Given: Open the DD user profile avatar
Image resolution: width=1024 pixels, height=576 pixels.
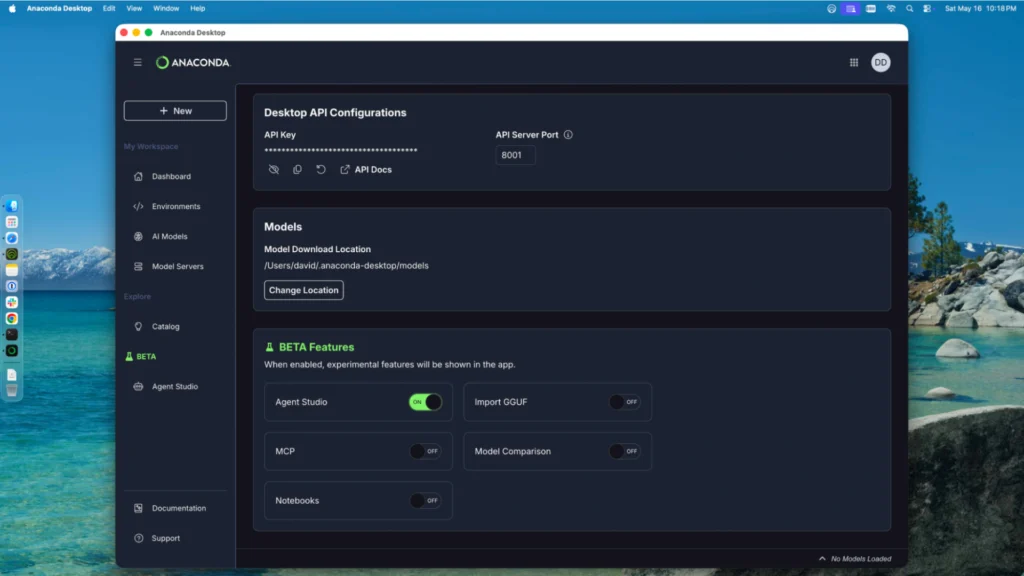Looking at the screenshot, I should pos(880,63).
